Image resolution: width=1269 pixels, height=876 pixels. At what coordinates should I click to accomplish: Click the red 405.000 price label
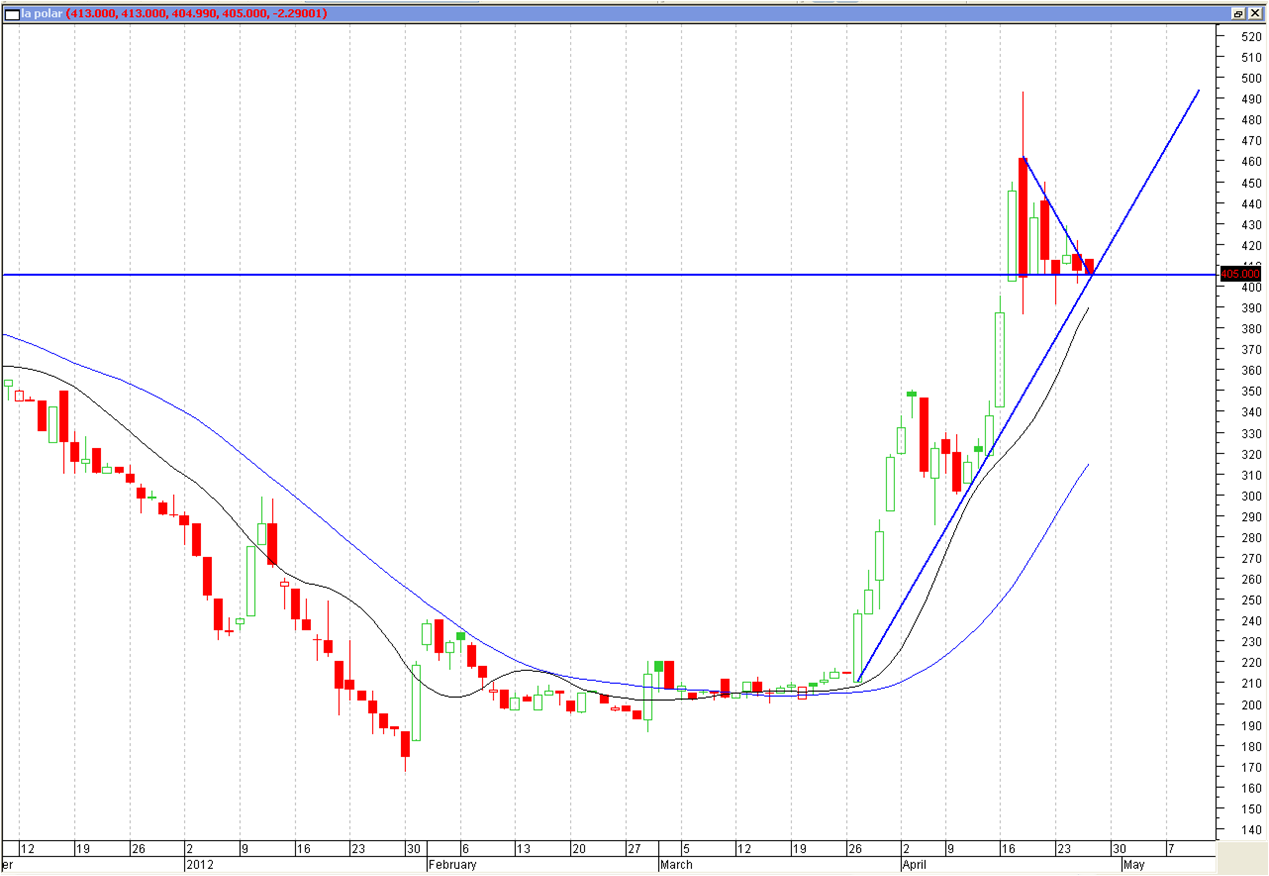coord(1240,273)
